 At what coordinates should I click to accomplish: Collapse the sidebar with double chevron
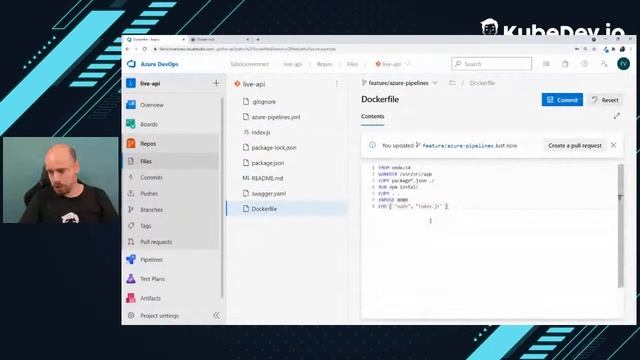[216, 316]
